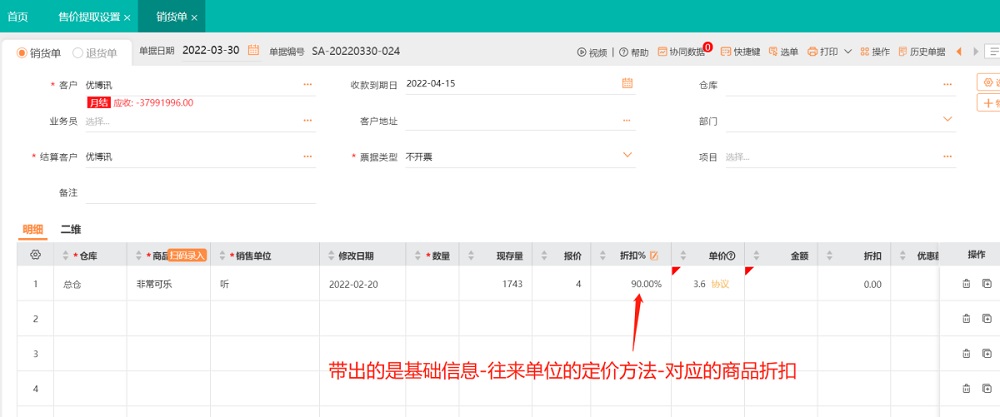Viewport: 1000px width, 417px height.
Task: Delete row 2 with the trash icon
Action: 966,318
